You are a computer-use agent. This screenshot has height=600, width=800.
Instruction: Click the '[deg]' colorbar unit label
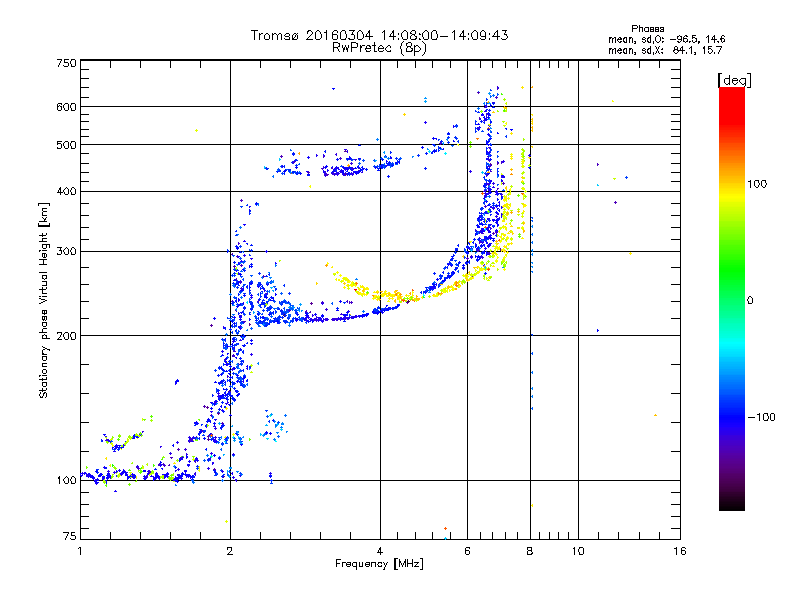pos(734,81)
